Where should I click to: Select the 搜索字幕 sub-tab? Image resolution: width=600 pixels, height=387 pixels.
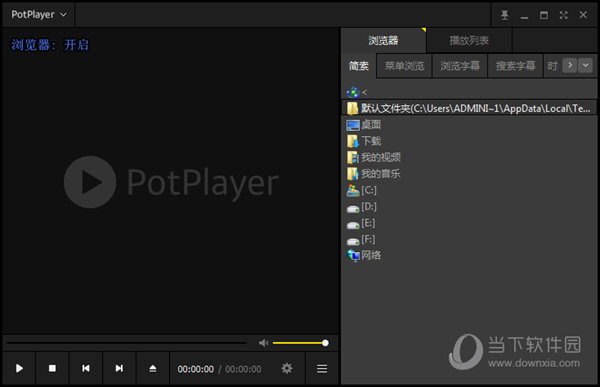point(515,66)
